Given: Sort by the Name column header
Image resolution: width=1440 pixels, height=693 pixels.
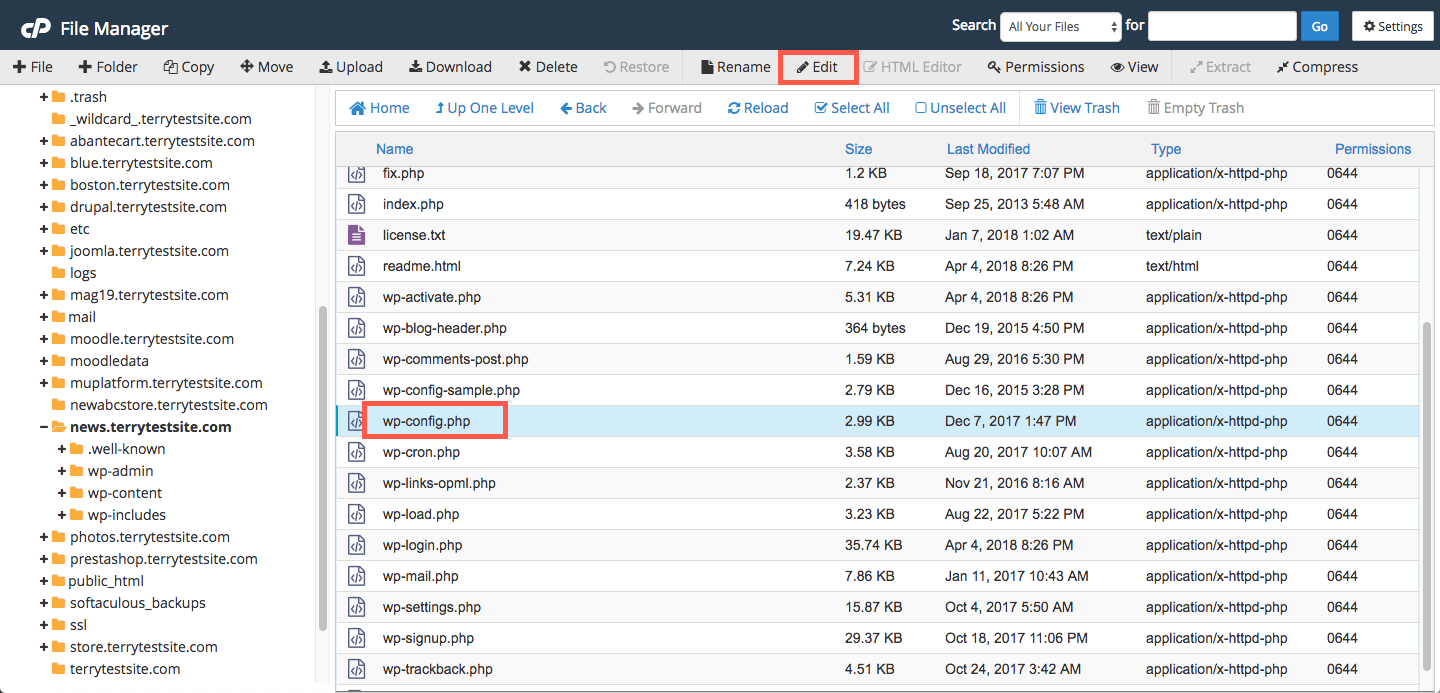Looking at the screenshot, I should [395, 149].
